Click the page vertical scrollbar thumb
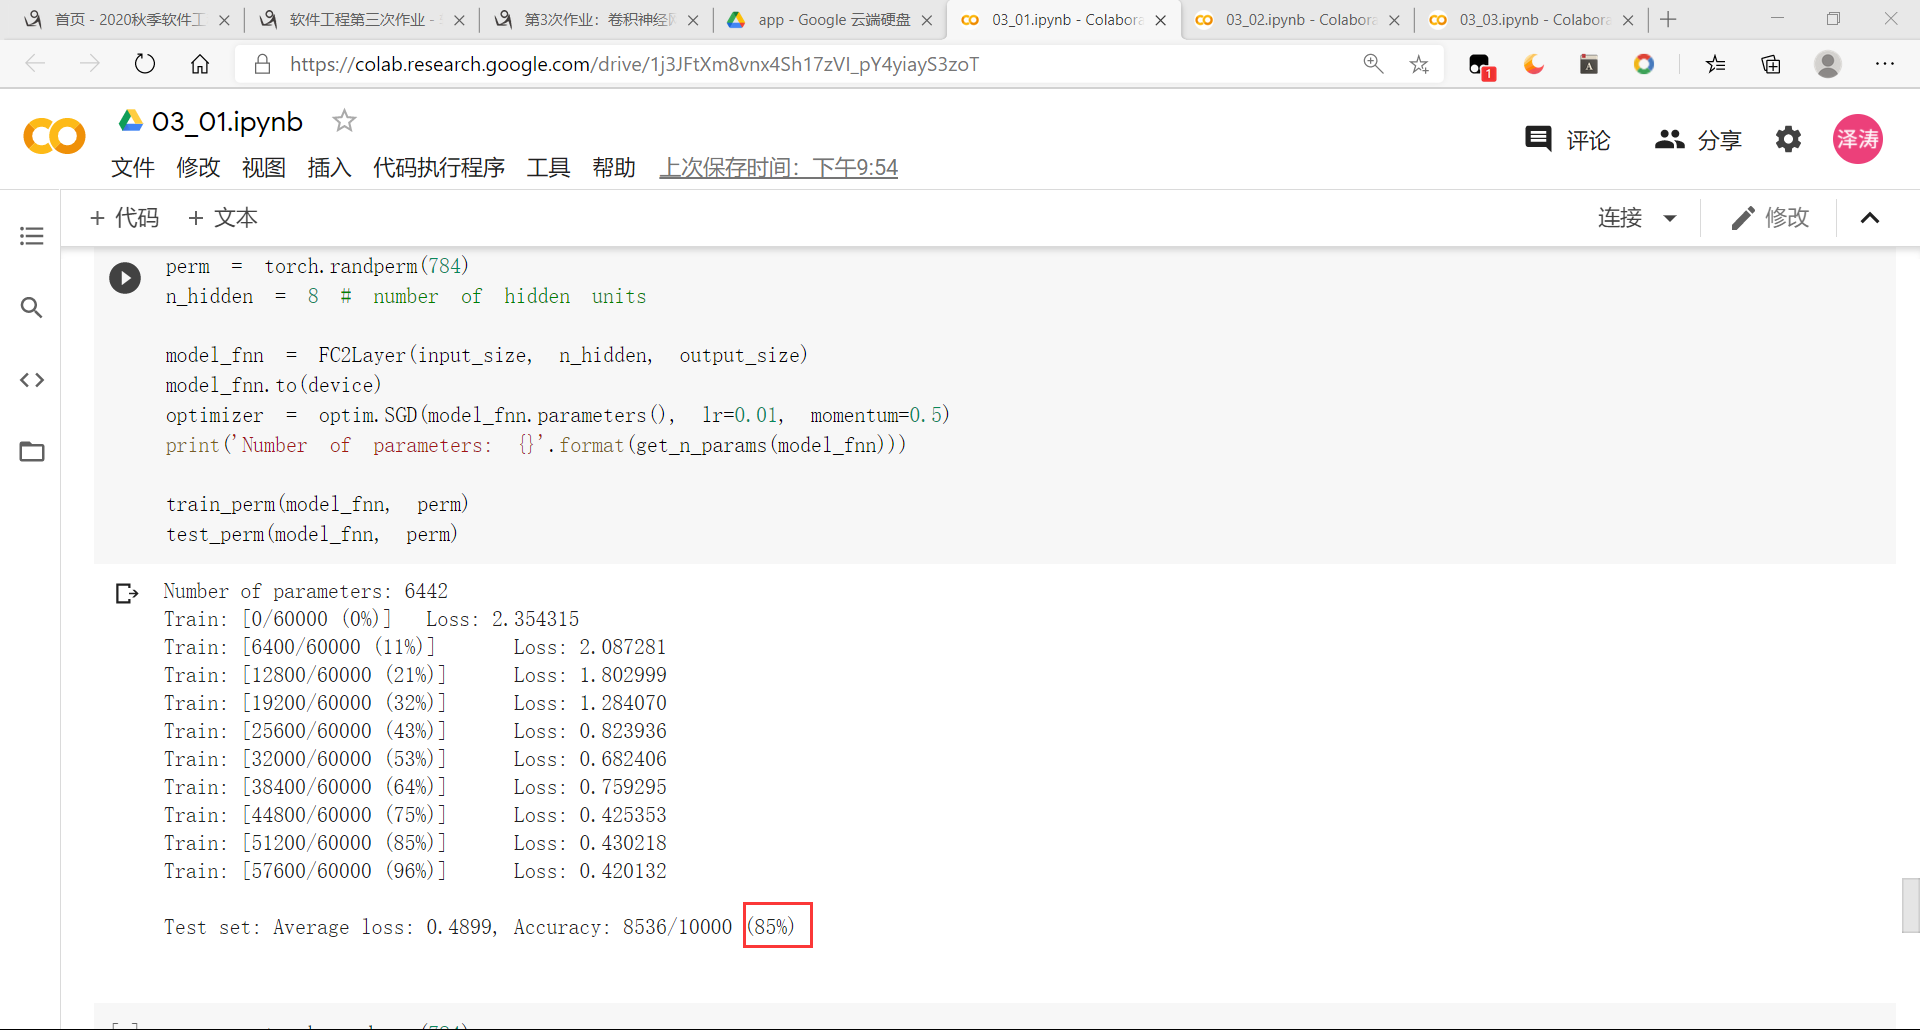This screenshot has width=1920, height=1030. [x=1910, y=905]
